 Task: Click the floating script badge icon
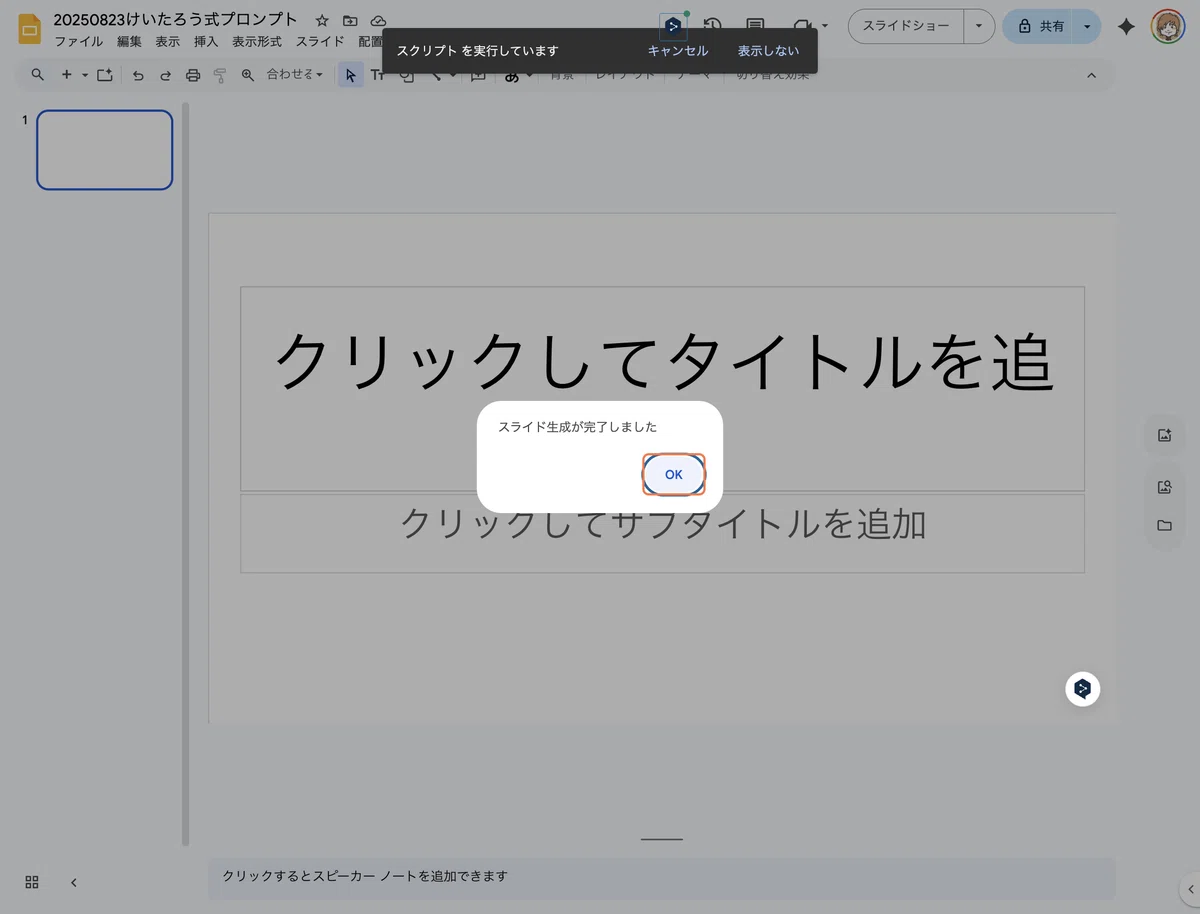[x=1083, y=689]
